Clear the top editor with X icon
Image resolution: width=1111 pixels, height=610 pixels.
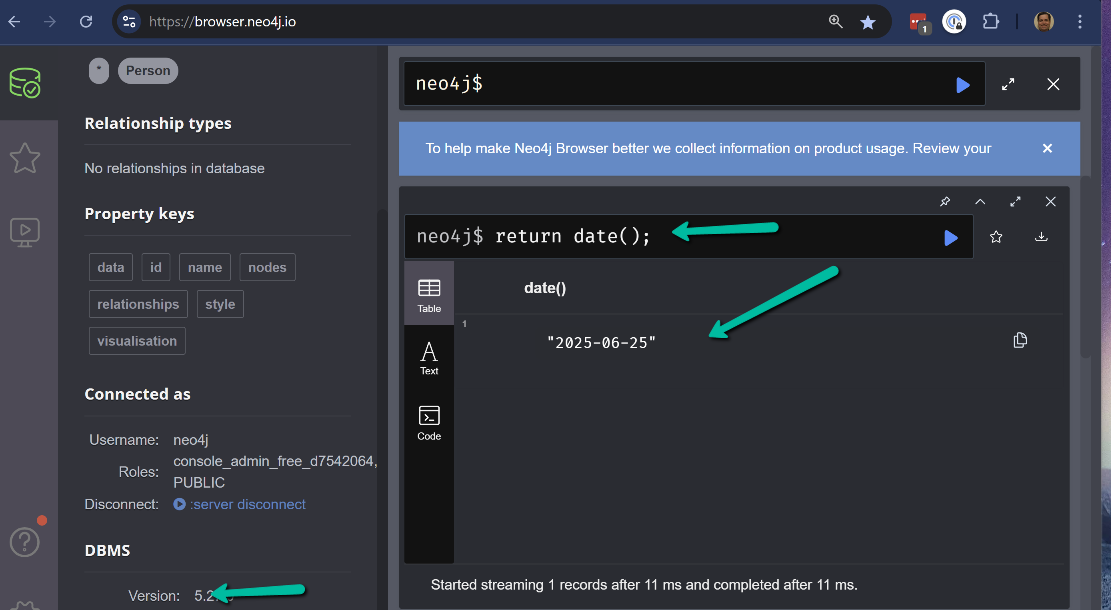pyautogui.click(x=1054, y=84)
